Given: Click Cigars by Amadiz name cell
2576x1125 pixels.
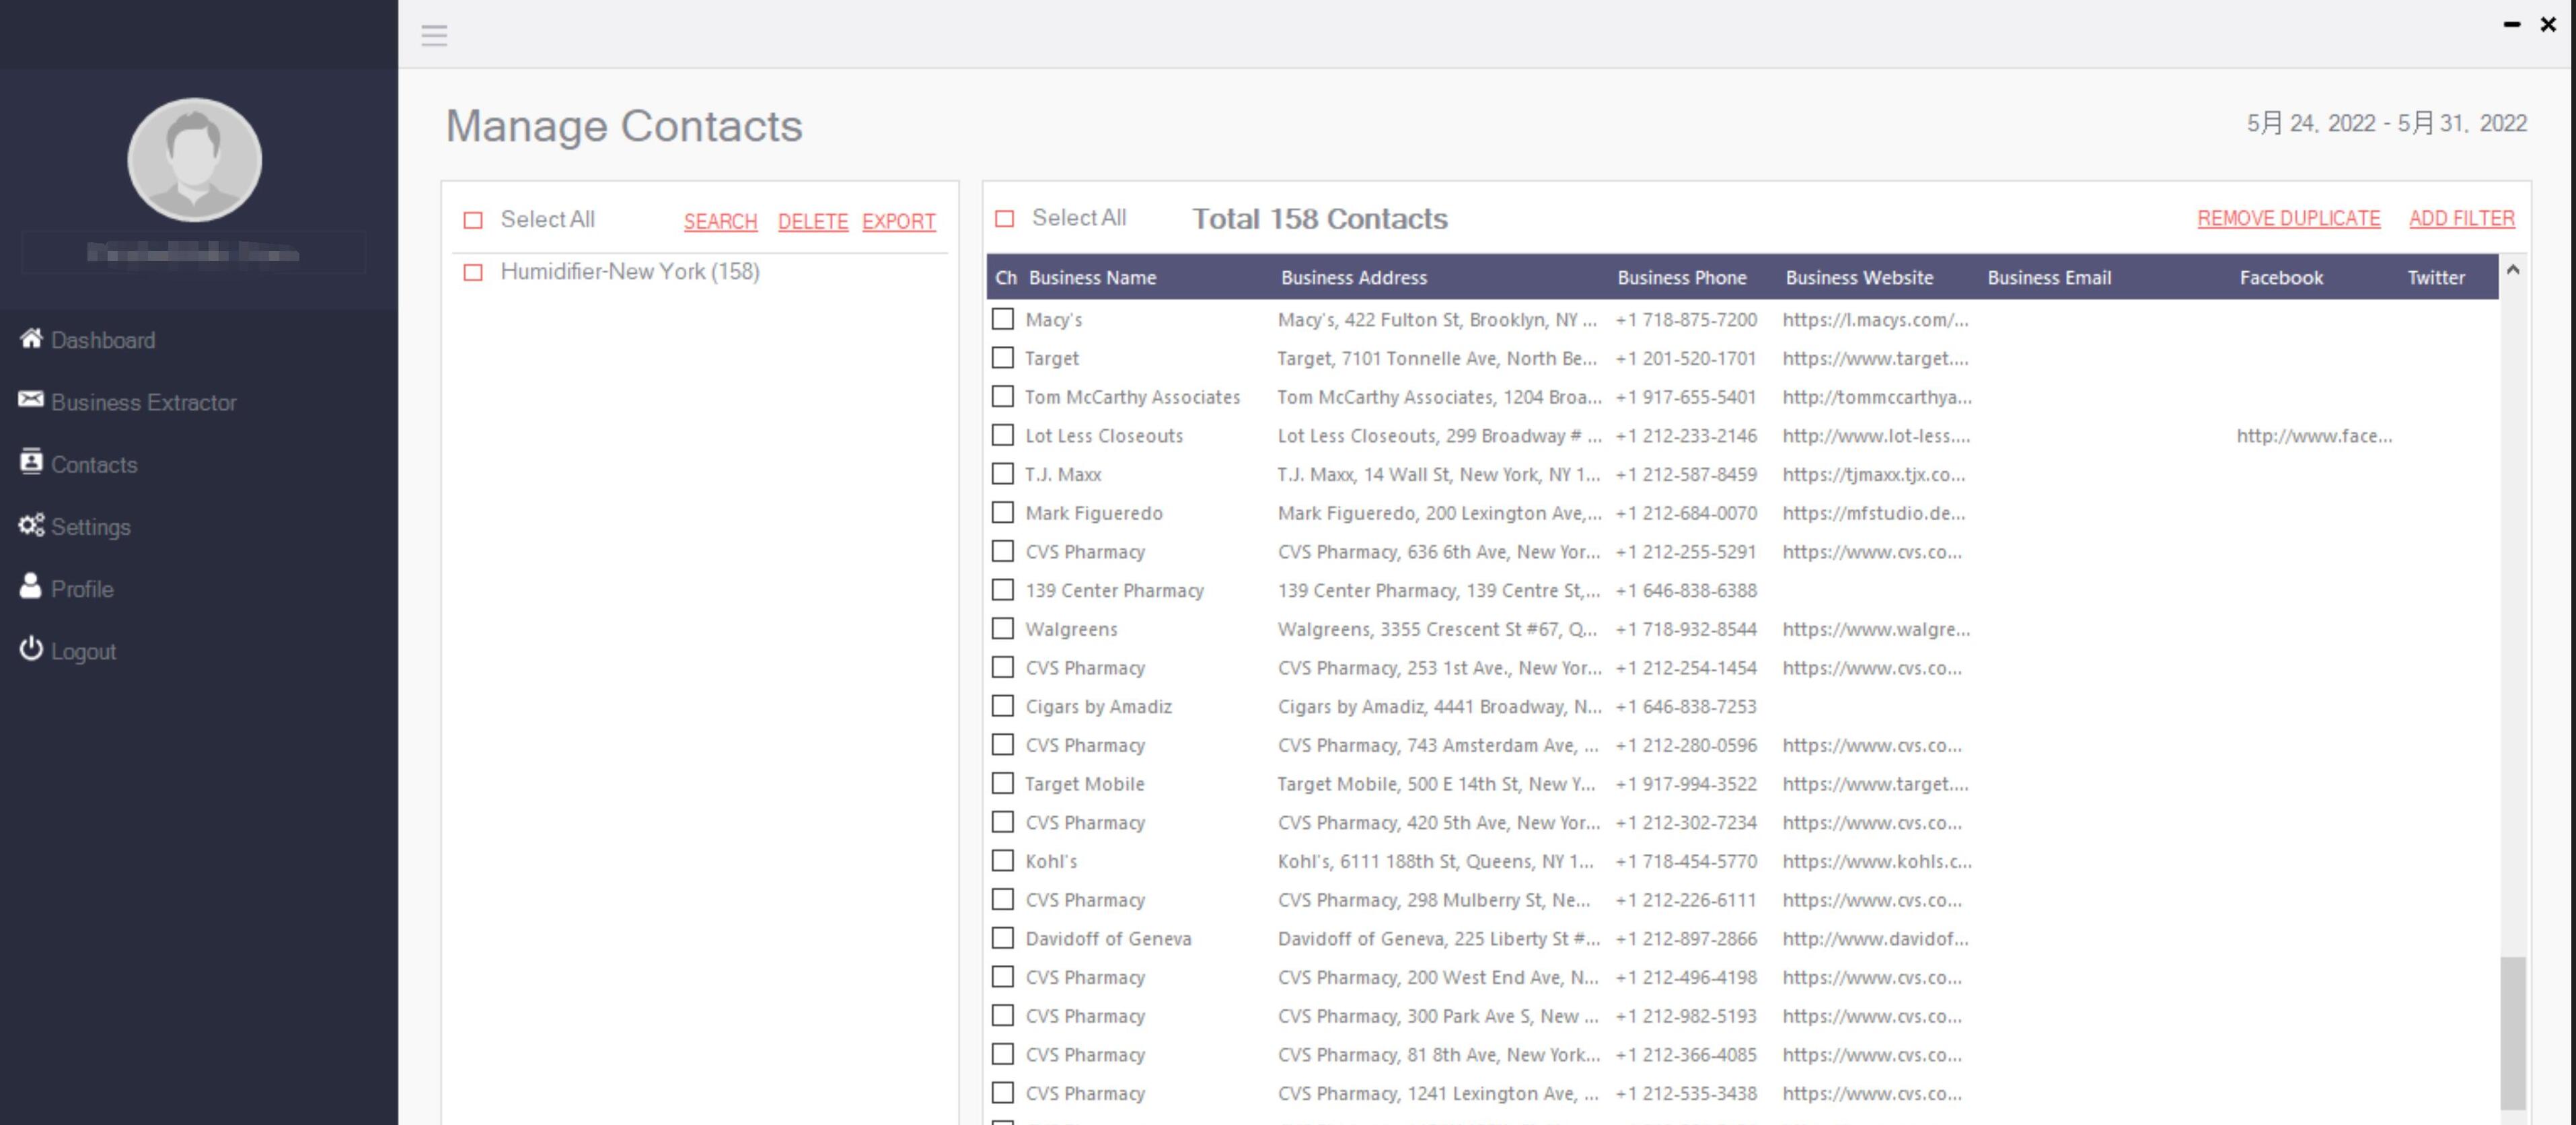Looking at the screenshot, I should click(x=1098, y=706).
